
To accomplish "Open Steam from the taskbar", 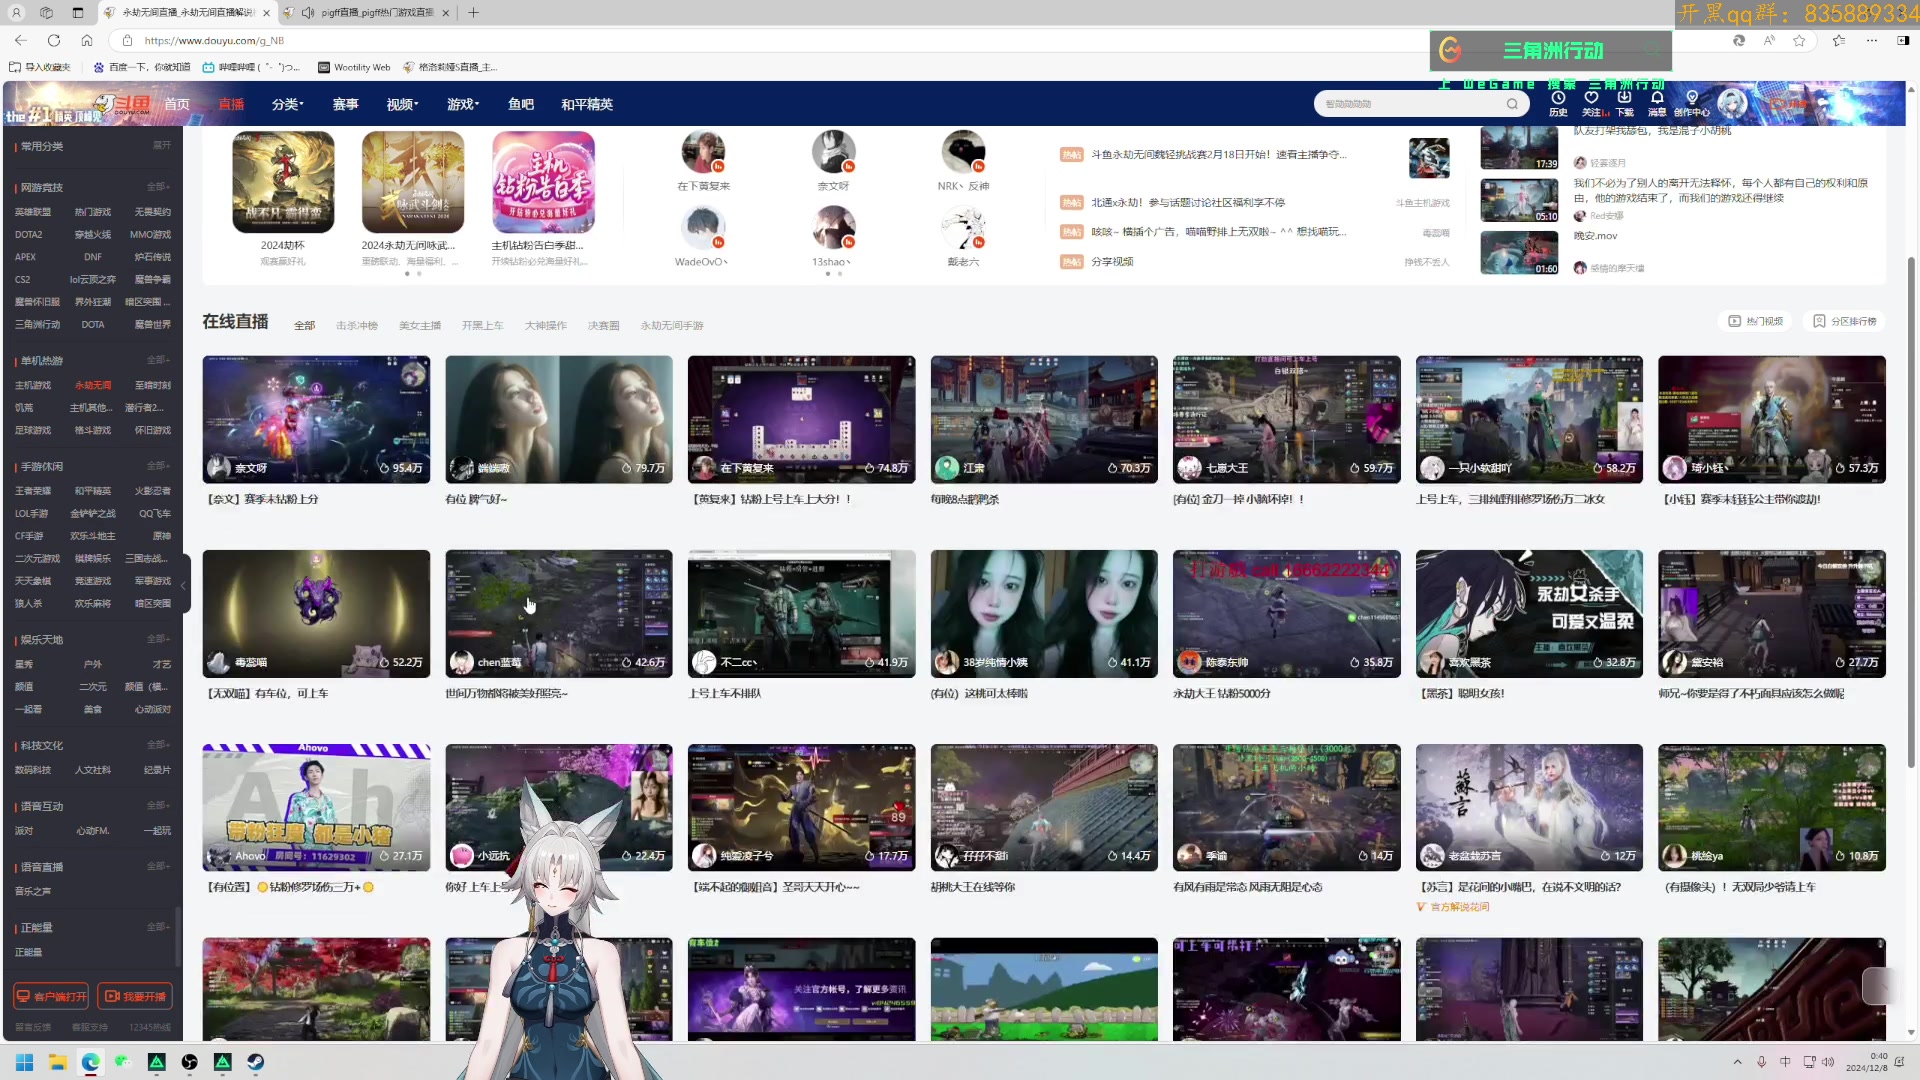I will [x=256, y=1062].
